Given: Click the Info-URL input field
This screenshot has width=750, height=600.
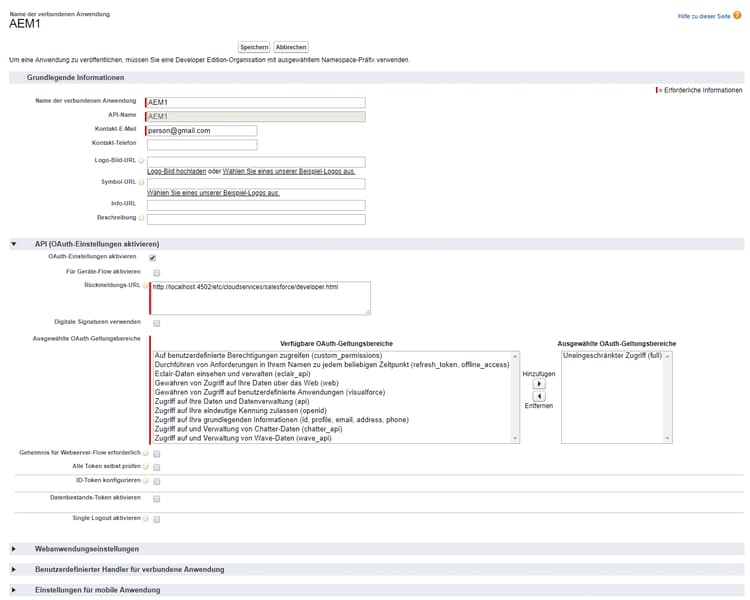Looking at the screenshot, I should pos(256,205).
